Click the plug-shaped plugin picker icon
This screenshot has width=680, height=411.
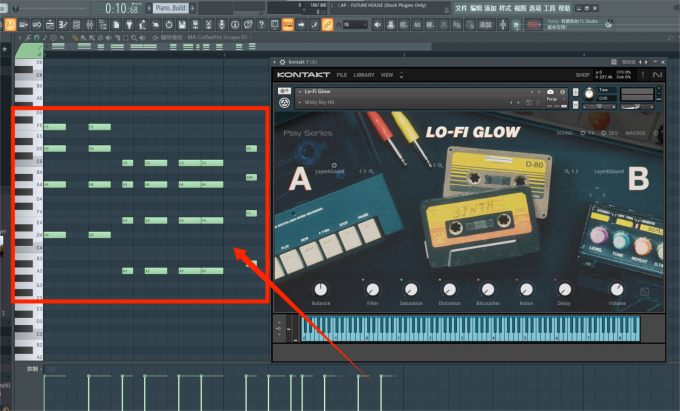[129, 25]
